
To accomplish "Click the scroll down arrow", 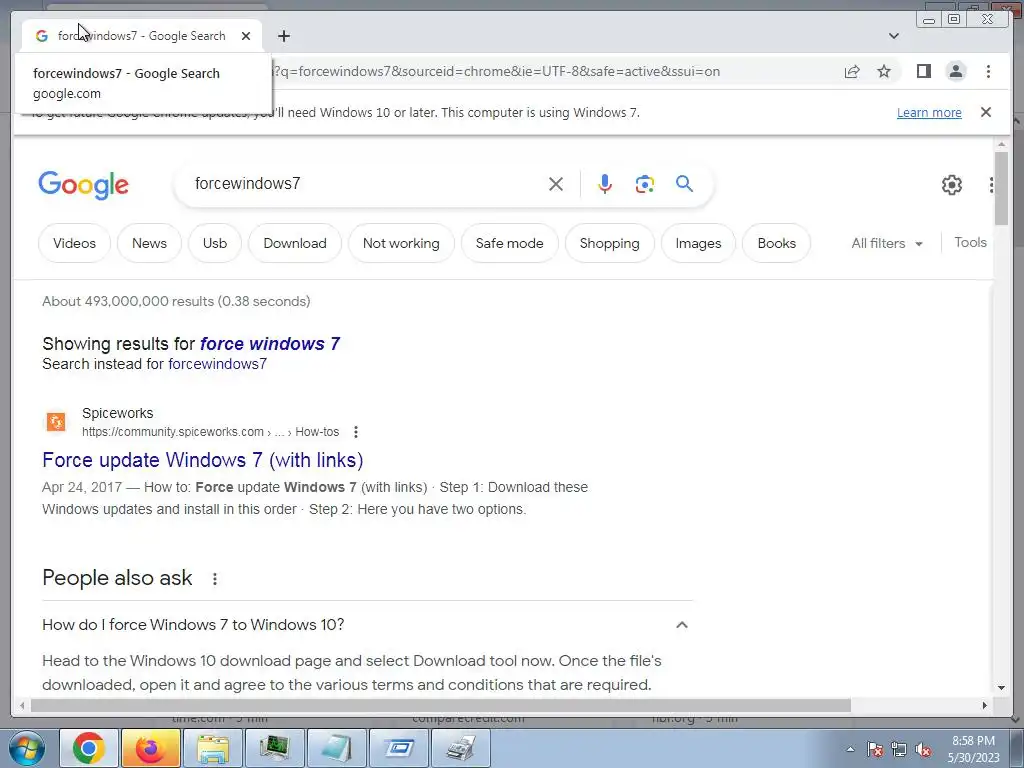I will tap(1001, 687).
